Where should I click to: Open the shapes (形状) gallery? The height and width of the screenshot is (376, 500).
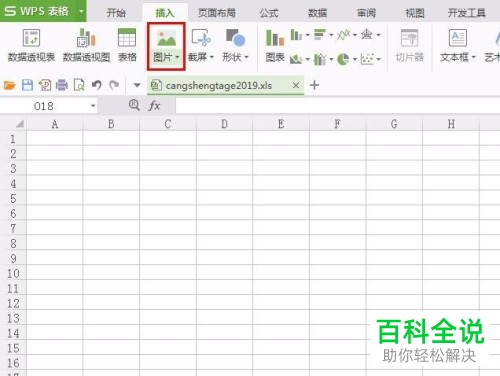[235, 46]
